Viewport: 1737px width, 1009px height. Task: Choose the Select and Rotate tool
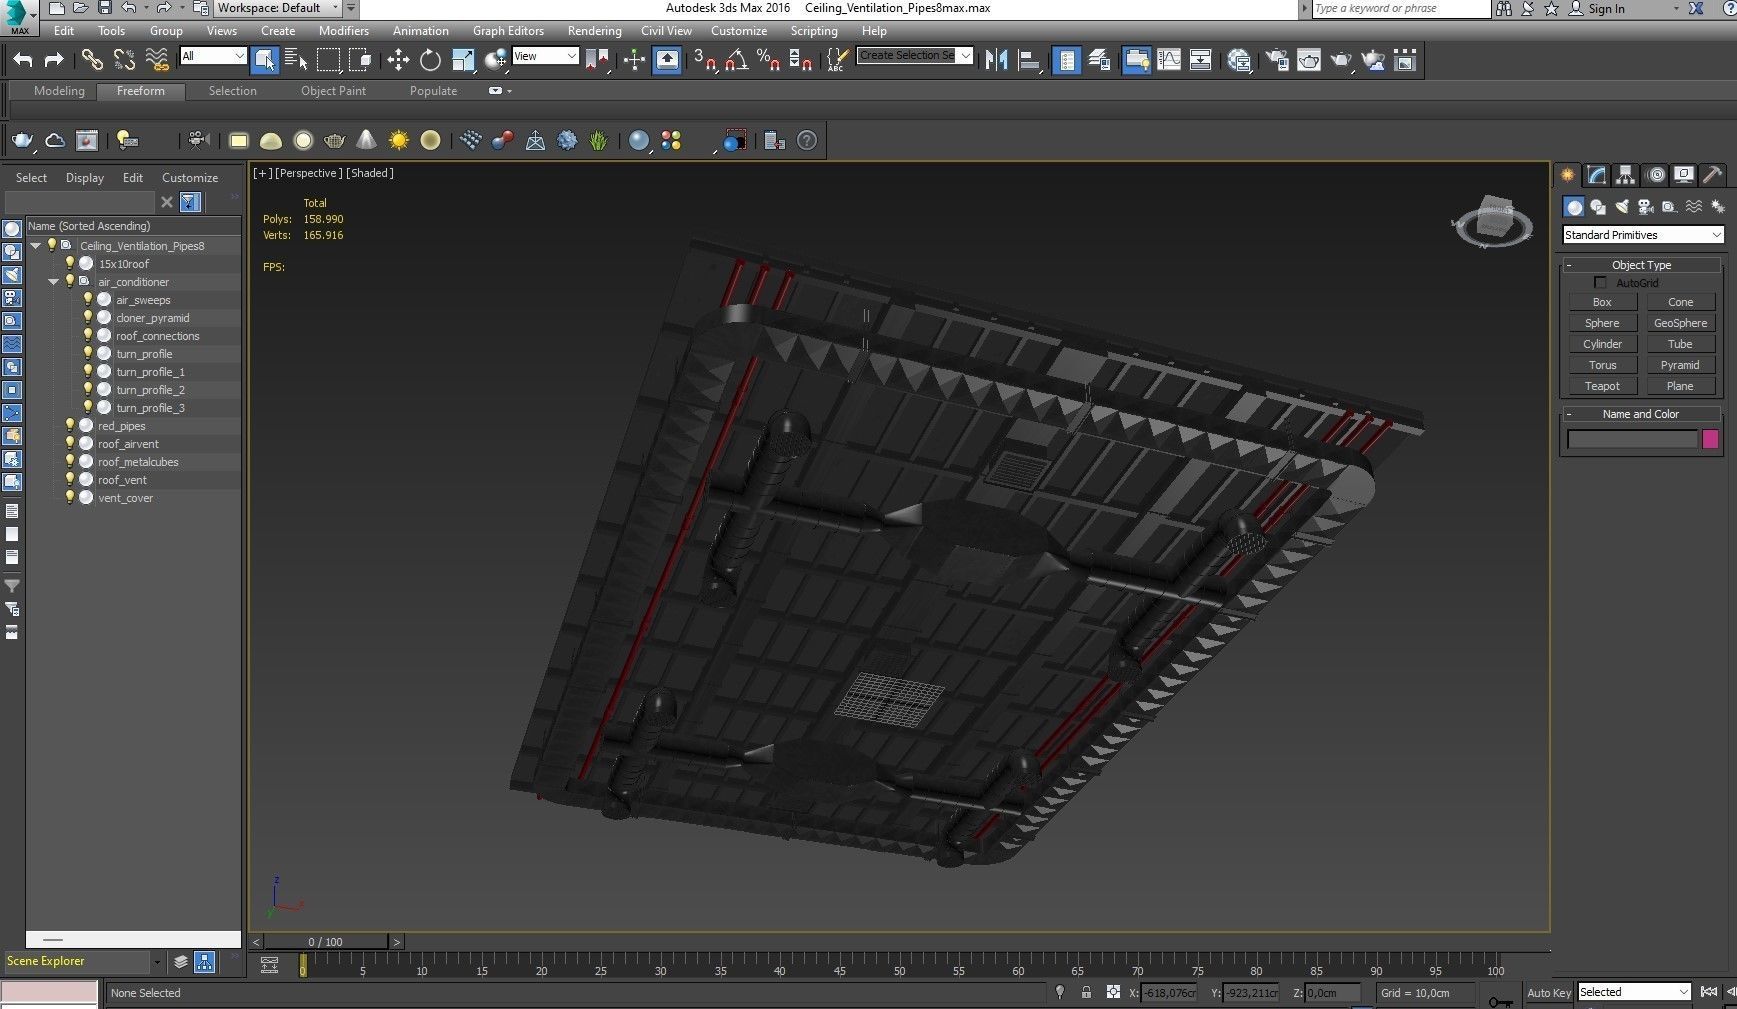point(430,60)
